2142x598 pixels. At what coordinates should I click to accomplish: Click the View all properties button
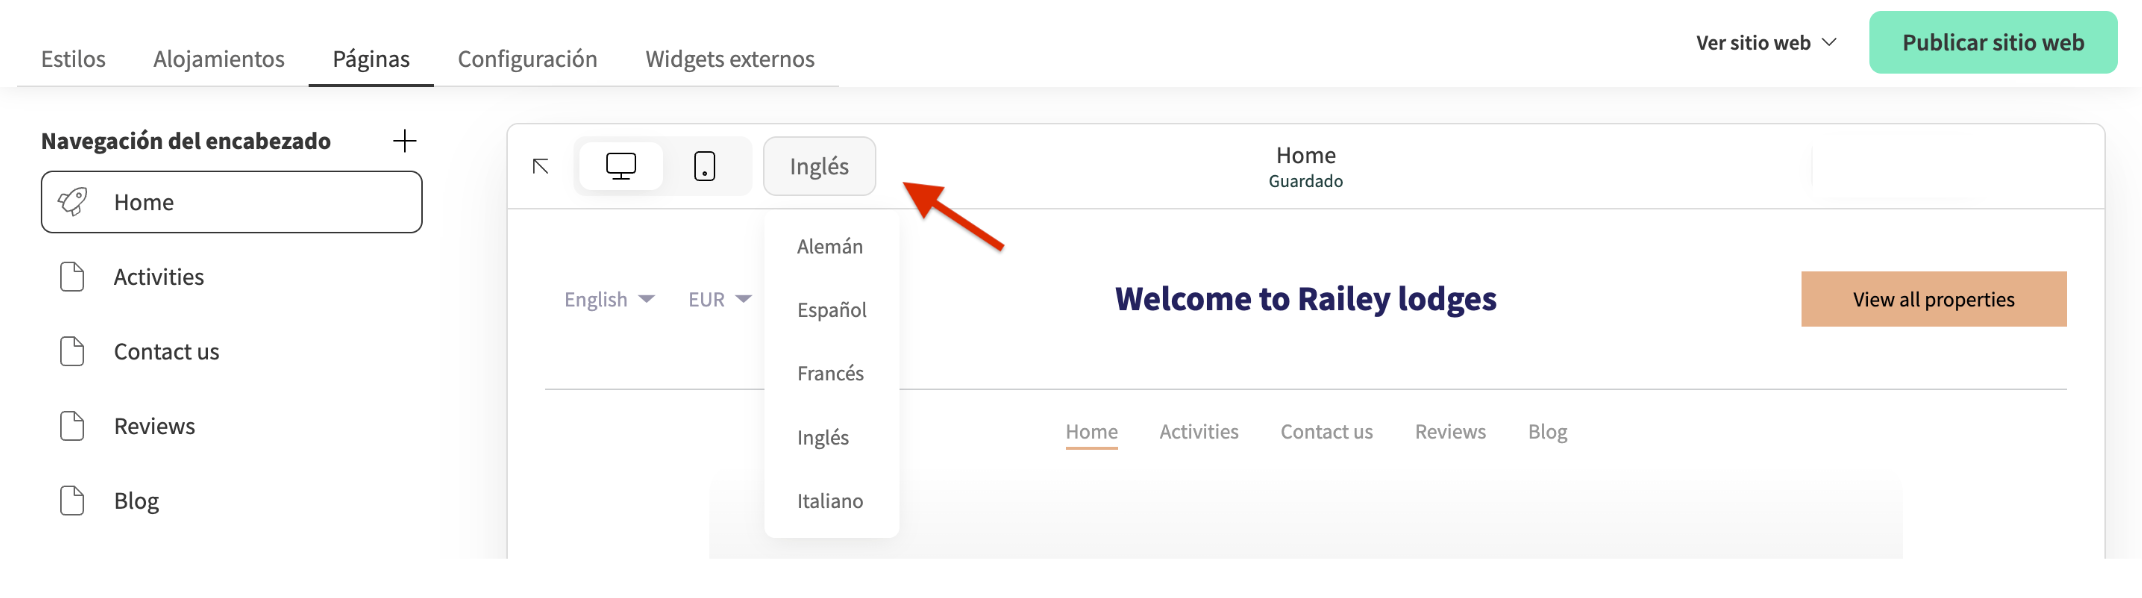(1933, 299)
